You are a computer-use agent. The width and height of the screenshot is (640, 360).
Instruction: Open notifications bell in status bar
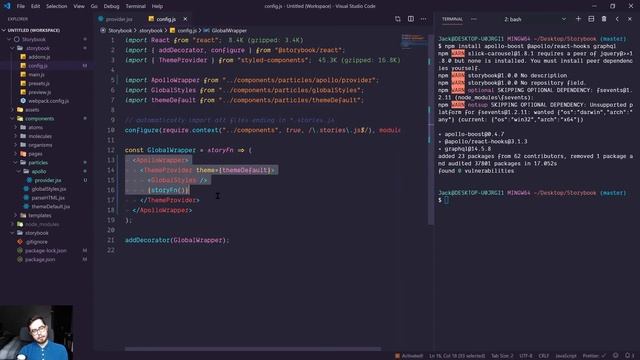[629, 356]
